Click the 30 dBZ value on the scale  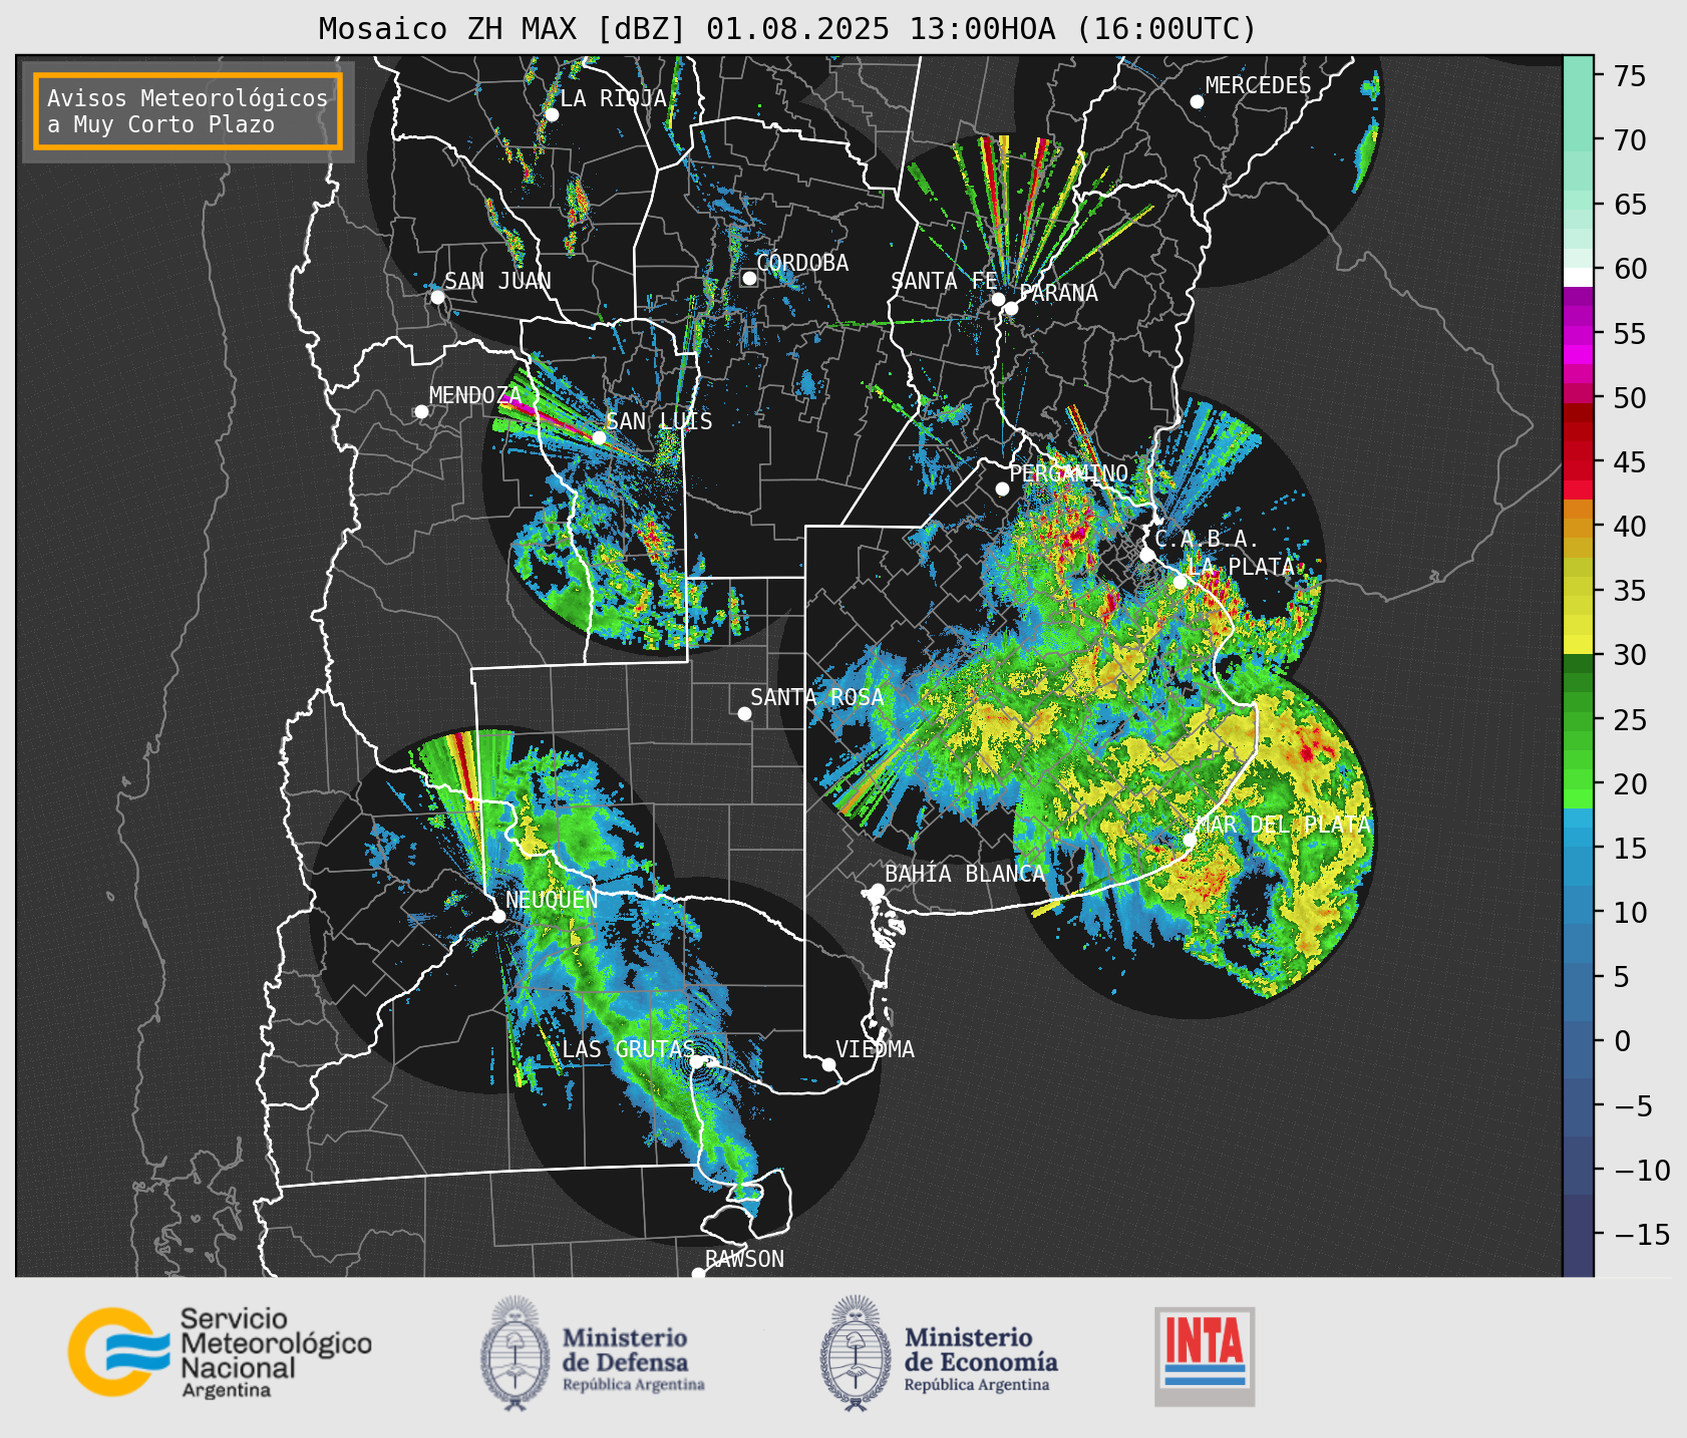(1629, 655)
